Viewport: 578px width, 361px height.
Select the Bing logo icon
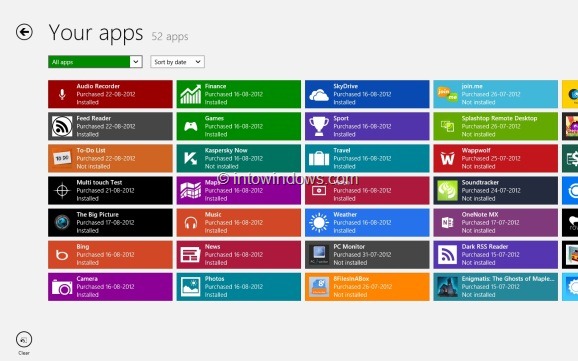(x=62, y=255)
